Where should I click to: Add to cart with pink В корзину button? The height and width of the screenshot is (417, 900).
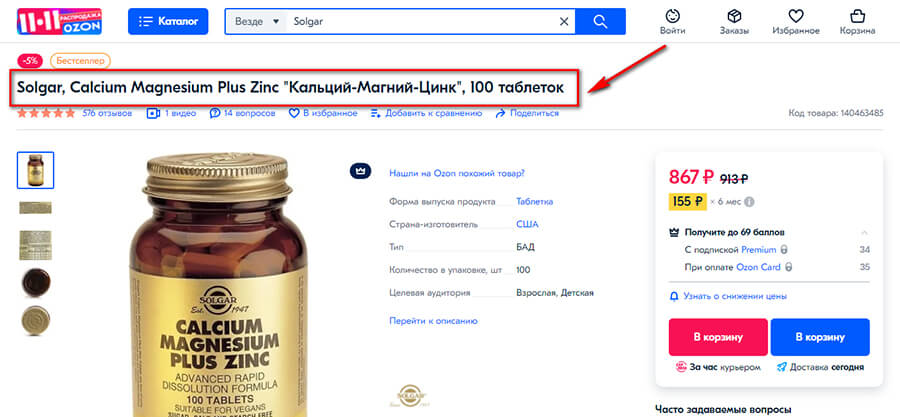[x=718, y=337]
